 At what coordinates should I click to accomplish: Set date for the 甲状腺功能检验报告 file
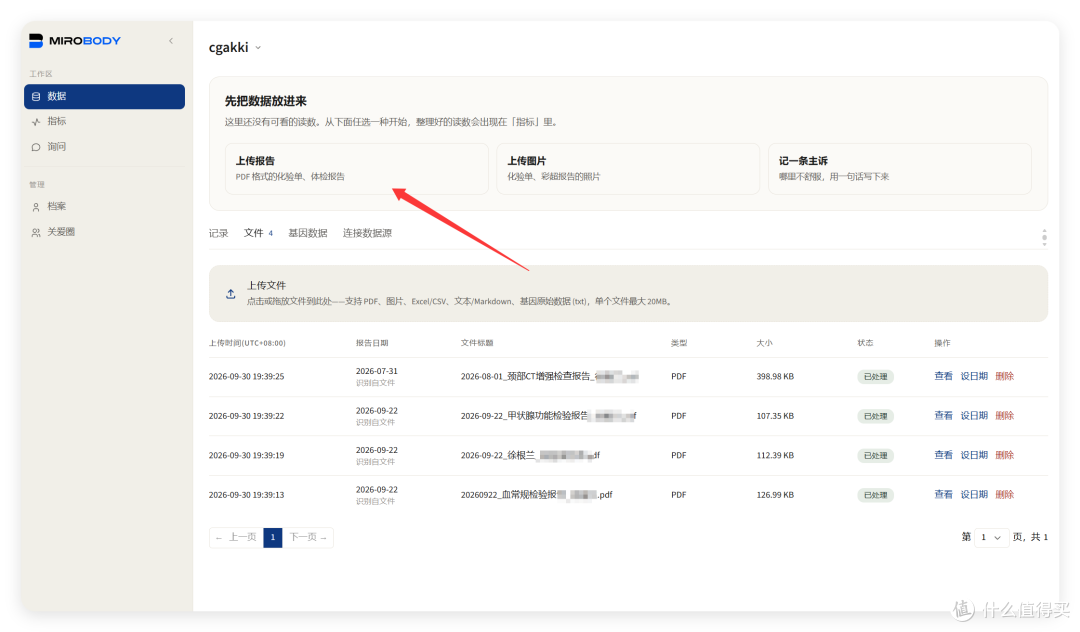pyautogui.click(x=974, y=415)
